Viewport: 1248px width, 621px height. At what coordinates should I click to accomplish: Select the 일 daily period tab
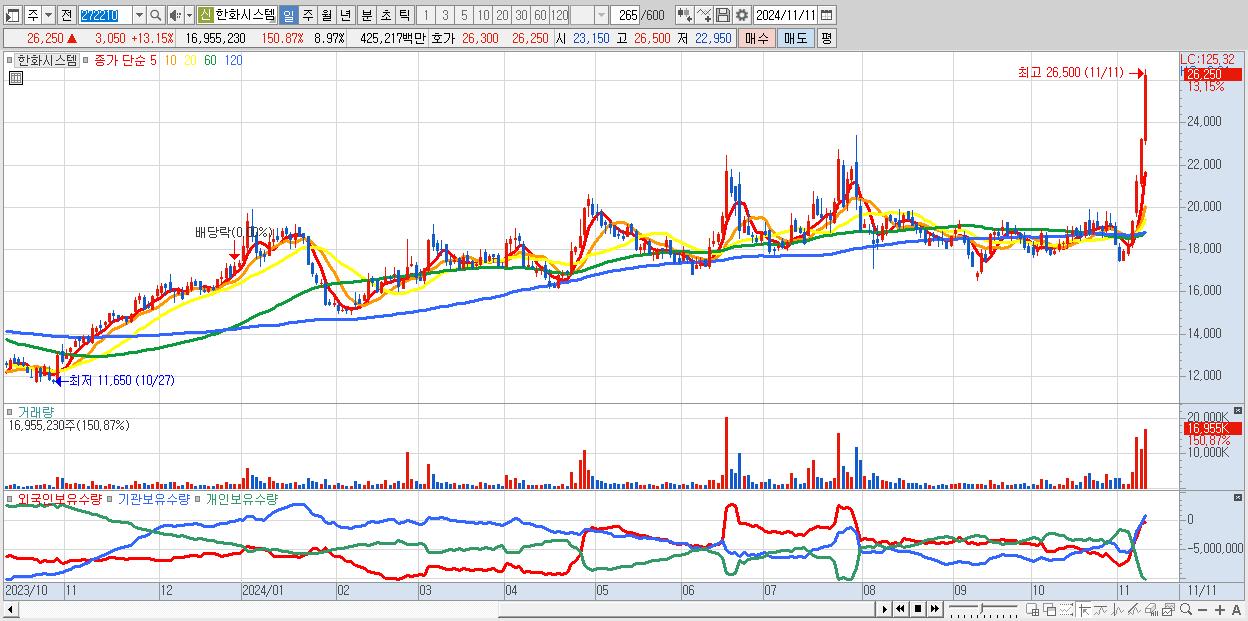point(288,15)
